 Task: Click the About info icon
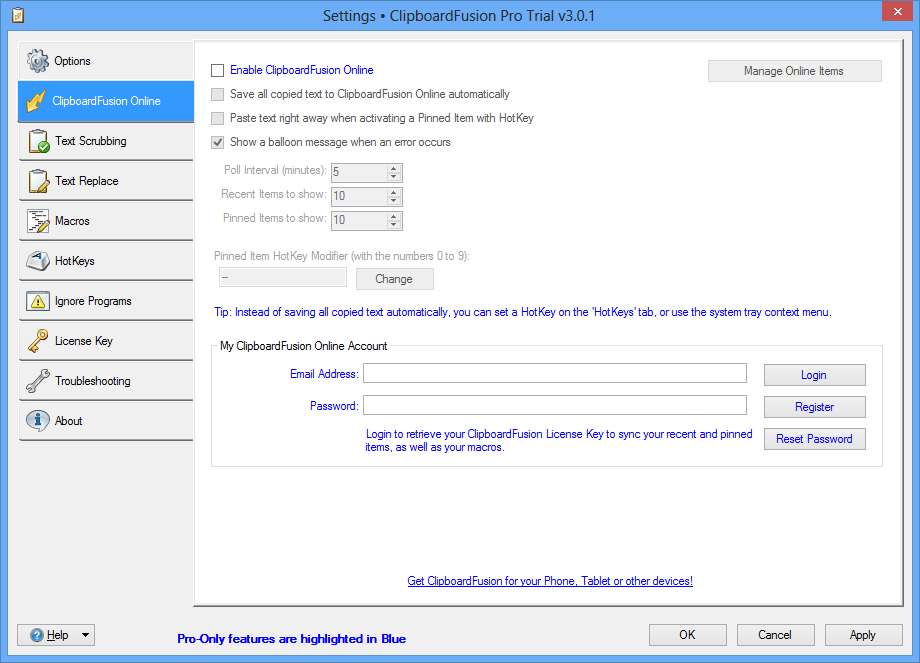[38, 421]
